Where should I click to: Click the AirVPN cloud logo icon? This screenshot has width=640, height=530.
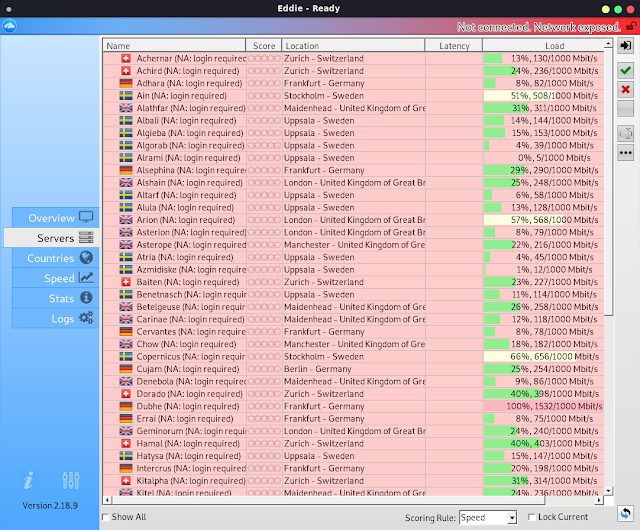pos(9,26)
